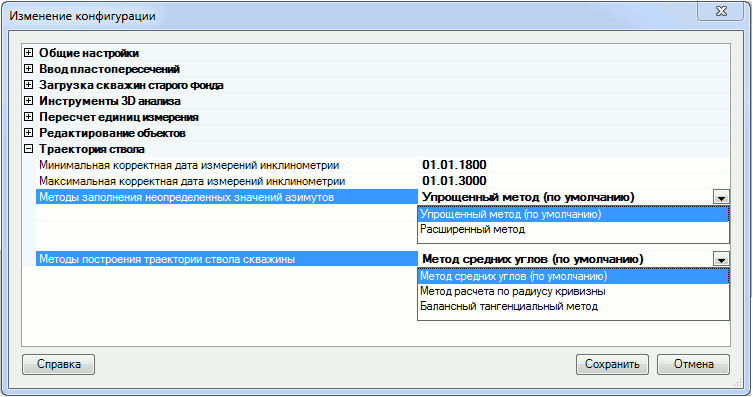Choose Метод расчета по радиусу кривизны
This screenshot has width=753, height=397.
coord(573,291)
